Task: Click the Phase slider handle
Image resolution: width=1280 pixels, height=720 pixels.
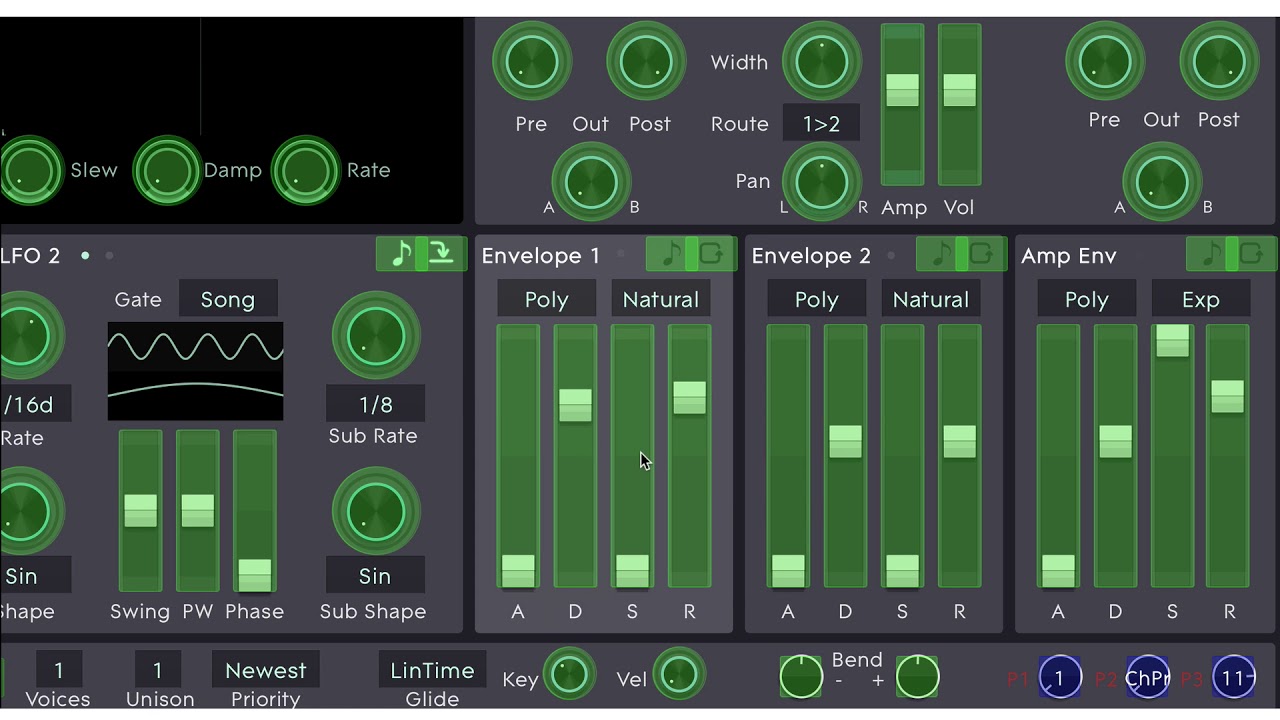Action: click(x=255, y=575)
